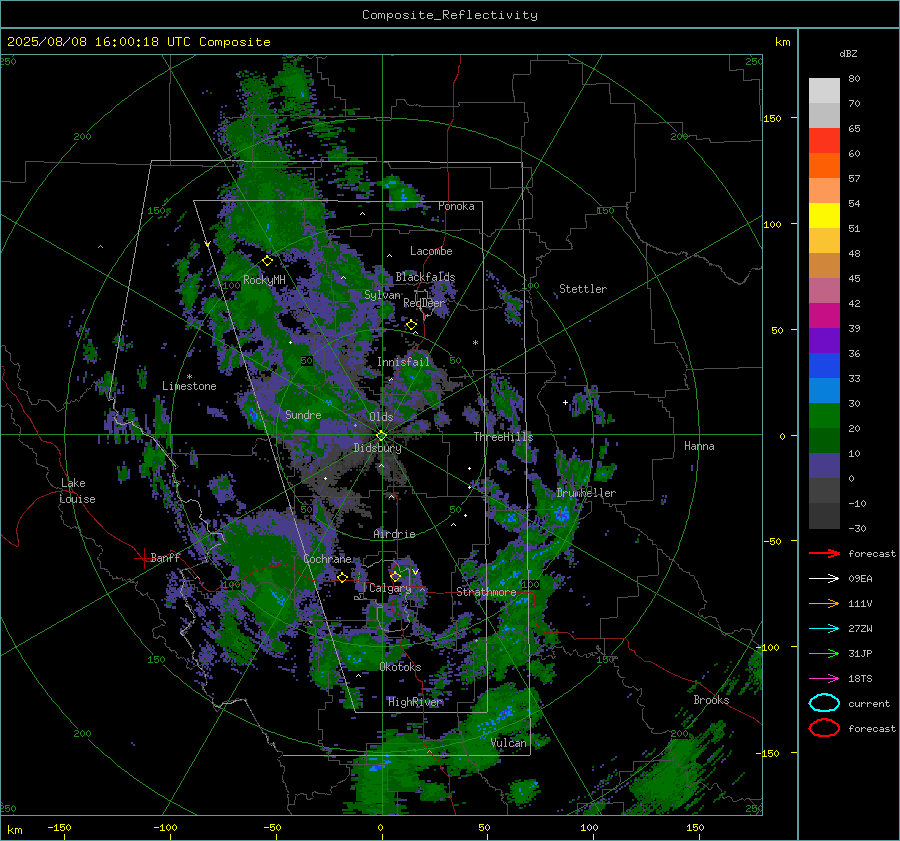900x841 pixels.
Task: Click the Drumheller city label
Action: pyautogui.click(x=586, y=493)
